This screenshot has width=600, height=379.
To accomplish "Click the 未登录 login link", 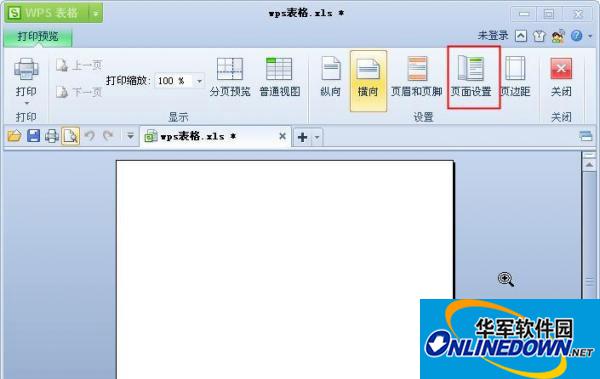I will click(493, 36).
